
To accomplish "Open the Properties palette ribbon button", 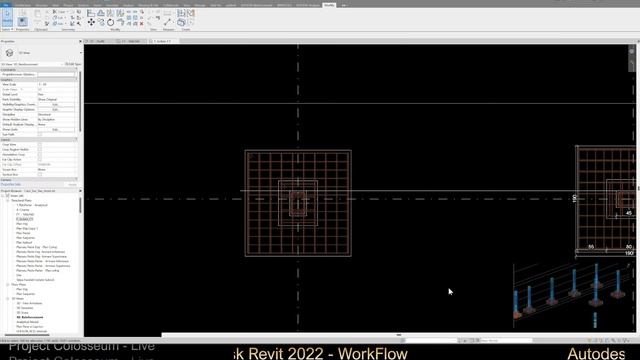I will pyautogui.click(x=22, y=22).
